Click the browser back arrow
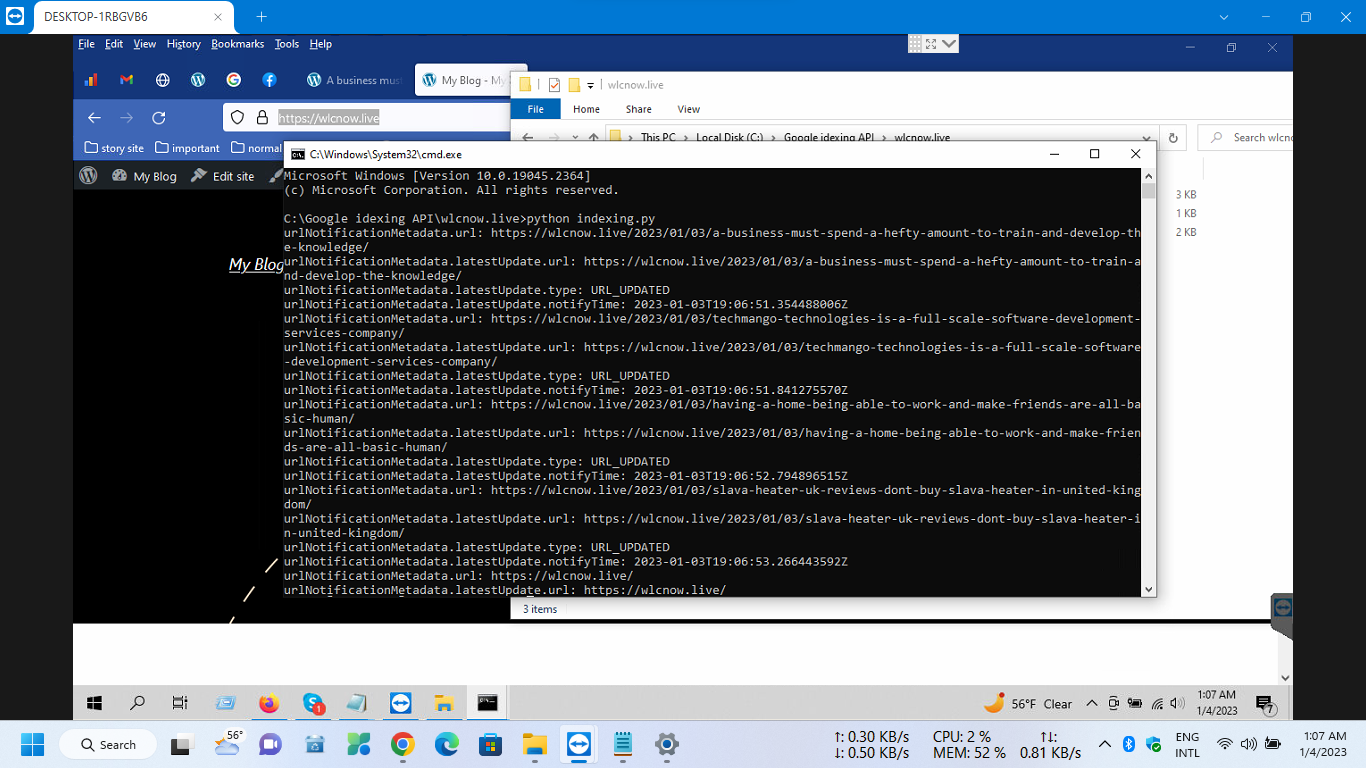This screenshot has height=768, width=1366. click(x=94, y=118)
